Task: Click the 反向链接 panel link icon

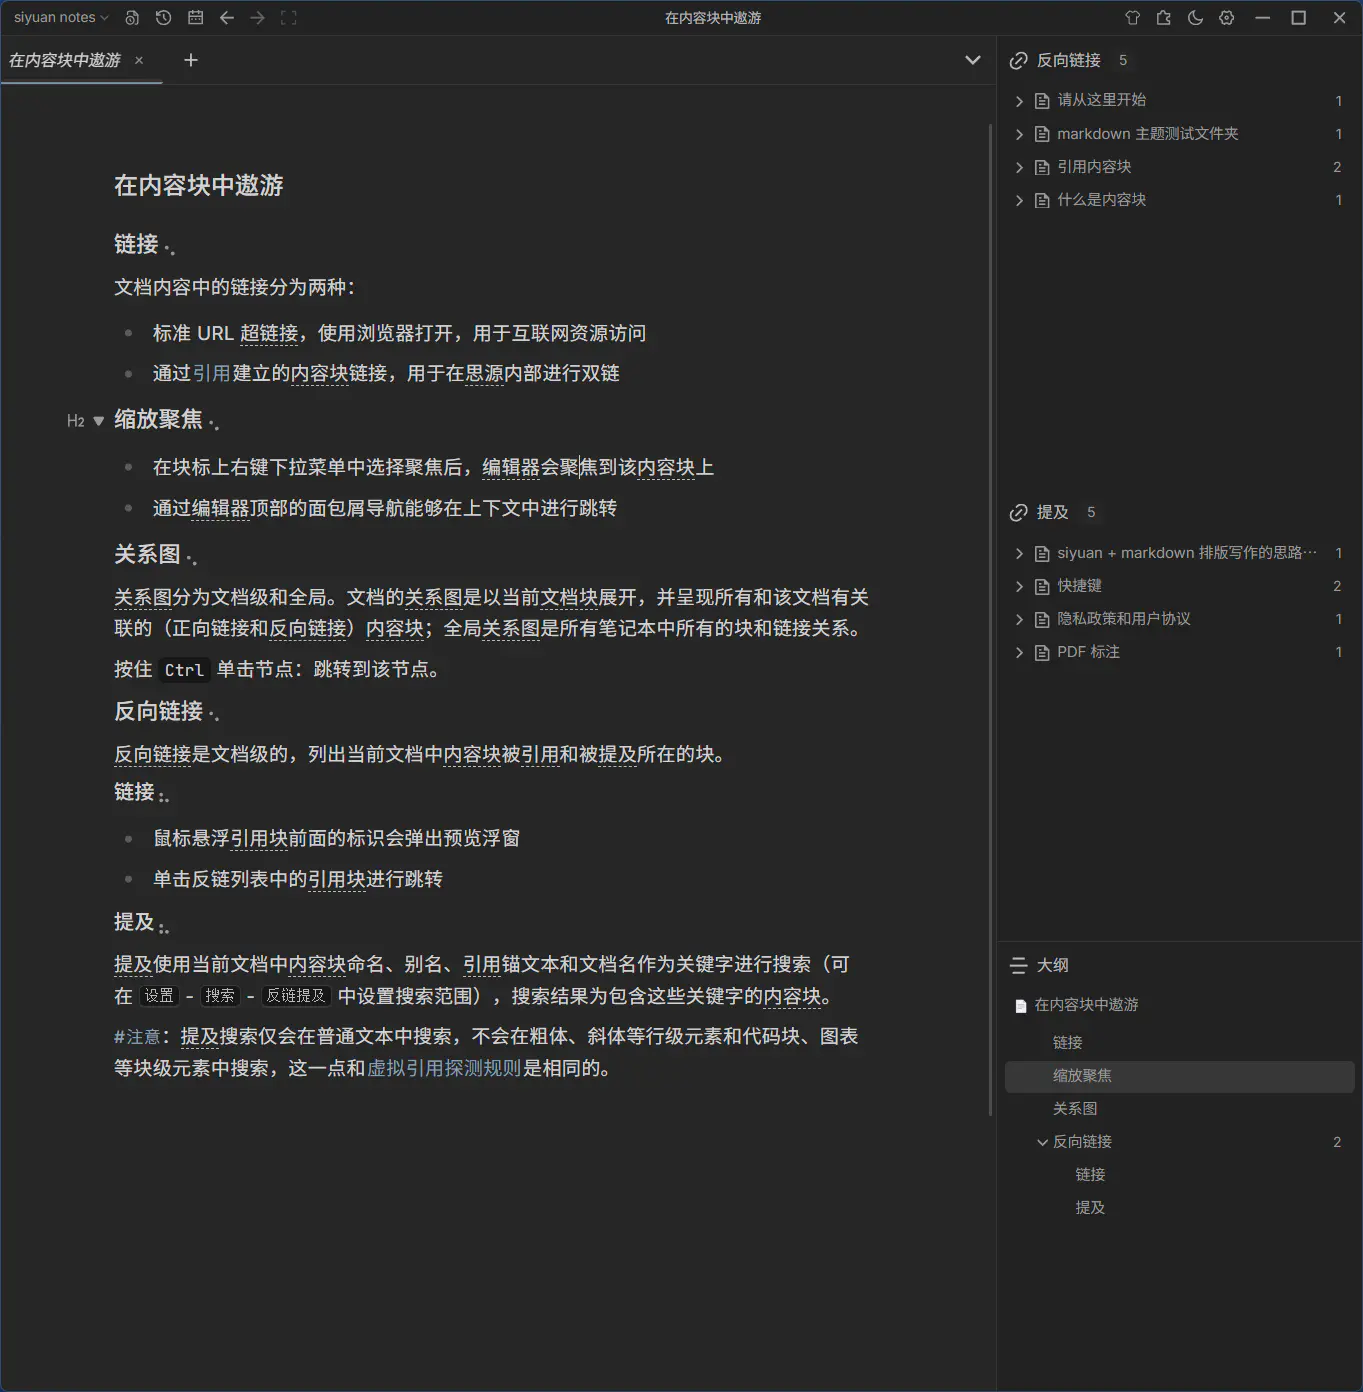Action: click(x=1019, y=61)
